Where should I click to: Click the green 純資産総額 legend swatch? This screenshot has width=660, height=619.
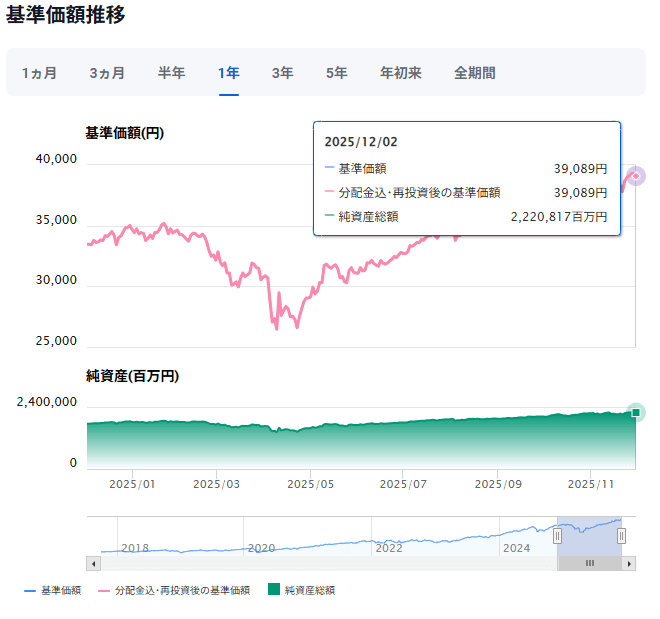pyautogui.click(x=274, y=589)
